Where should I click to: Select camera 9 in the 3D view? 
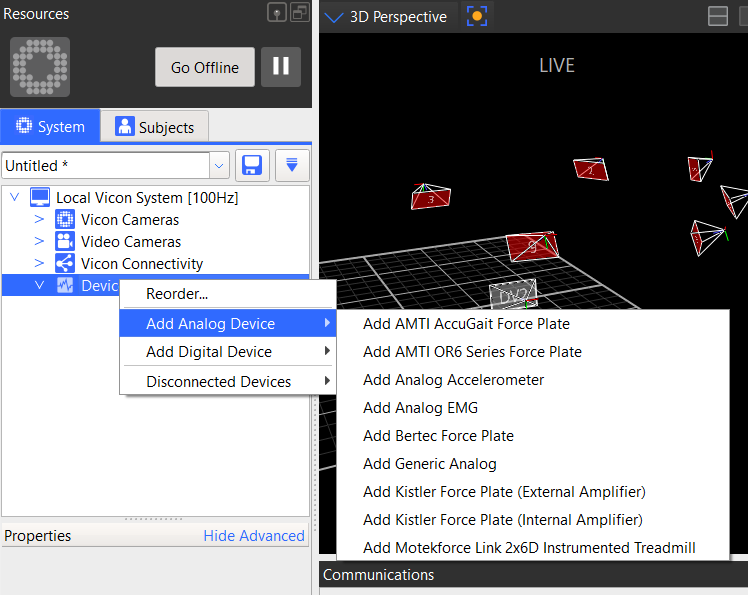pyautogui.click(x=532, y=246)
